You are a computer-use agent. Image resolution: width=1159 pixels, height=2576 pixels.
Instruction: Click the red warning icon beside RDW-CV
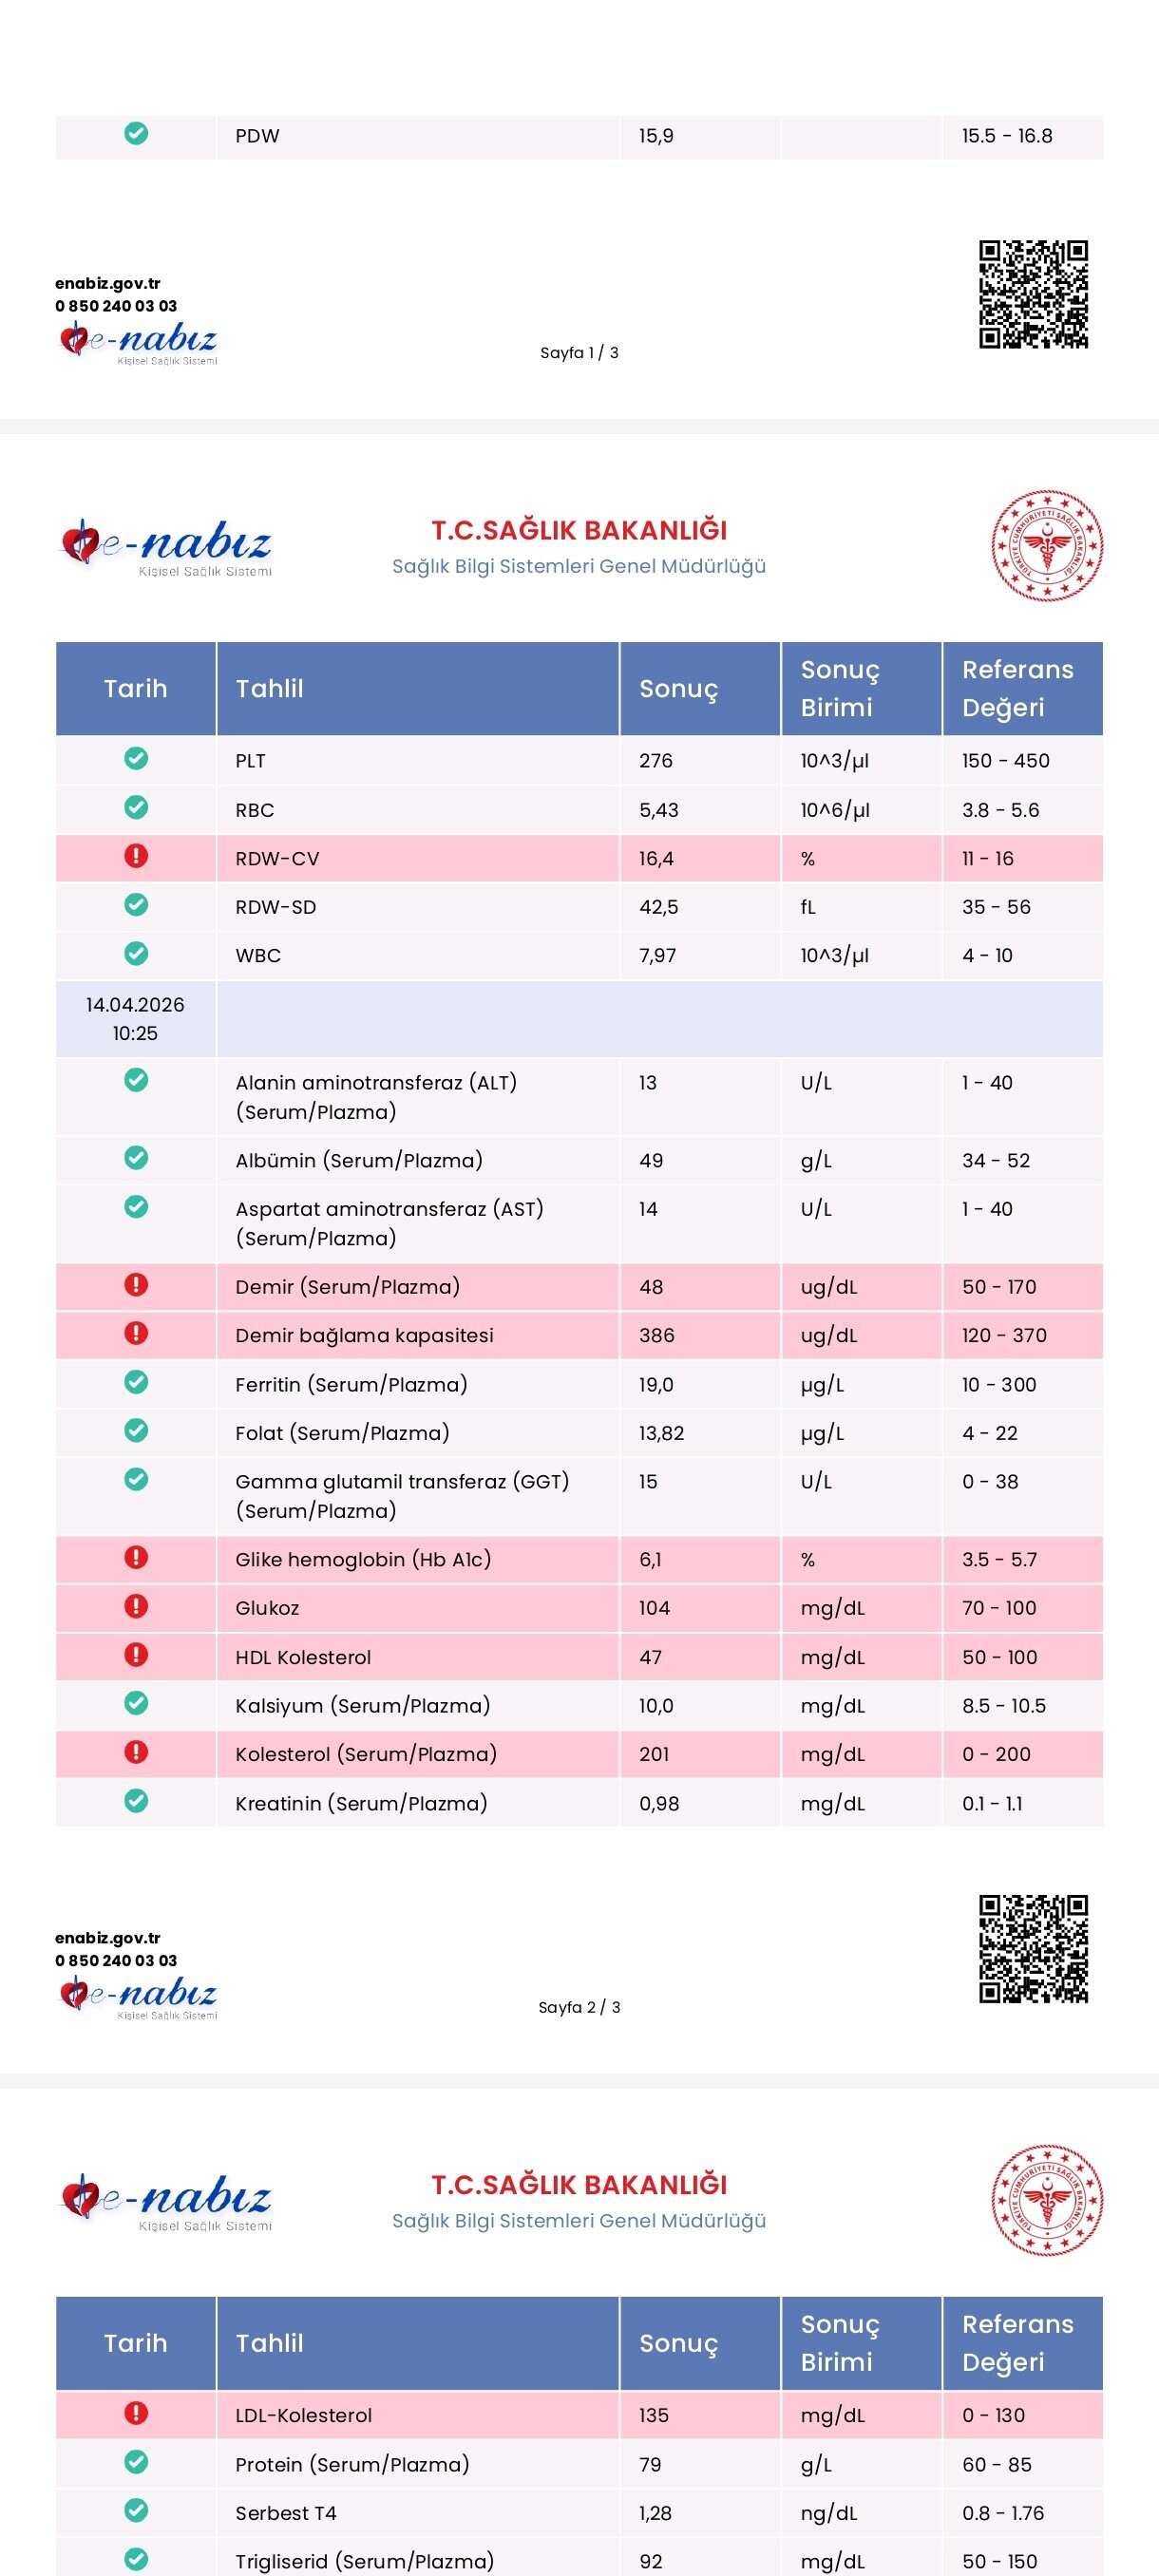tap(136, 856)
